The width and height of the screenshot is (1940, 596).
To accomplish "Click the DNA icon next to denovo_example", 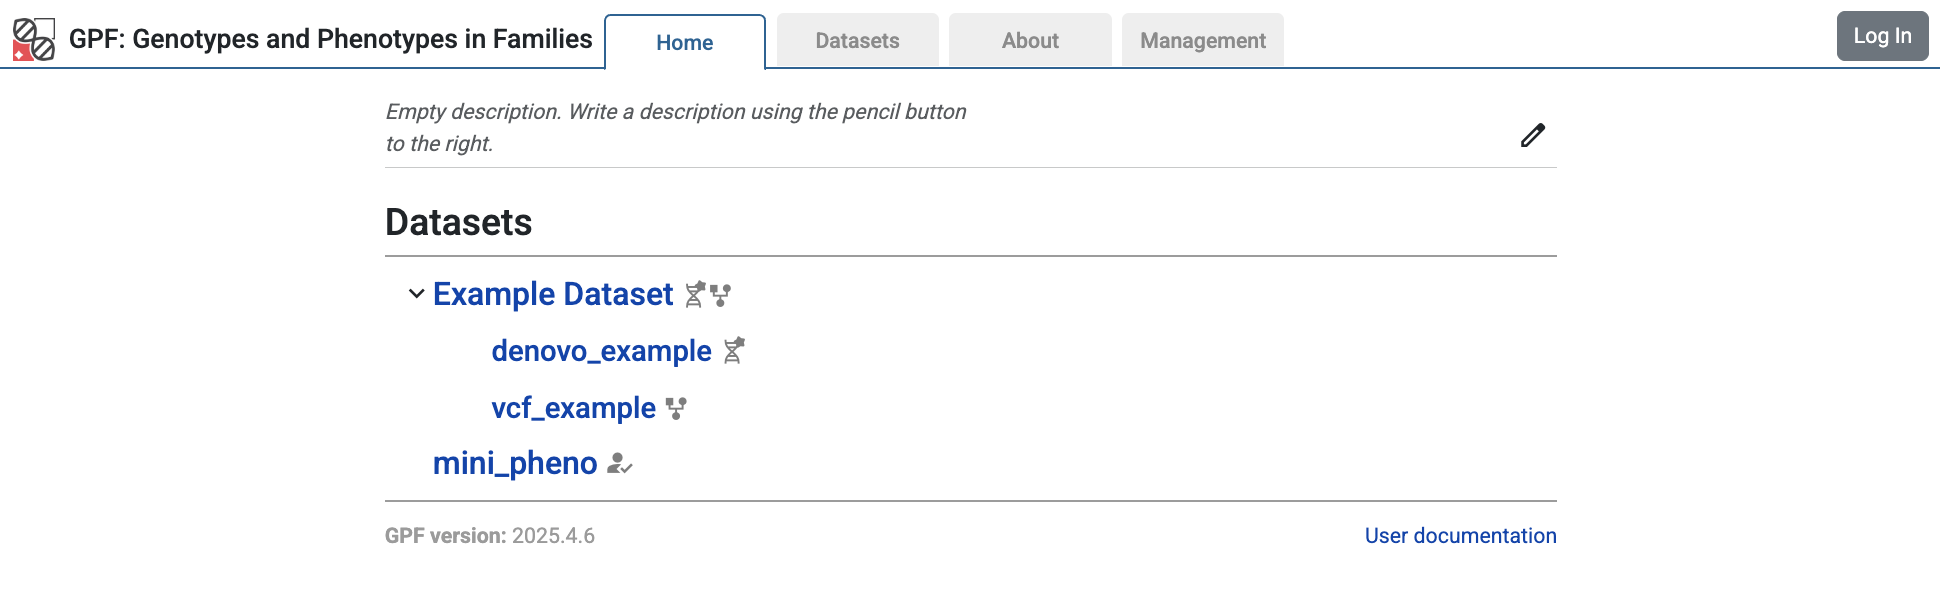I will [734, 351].
